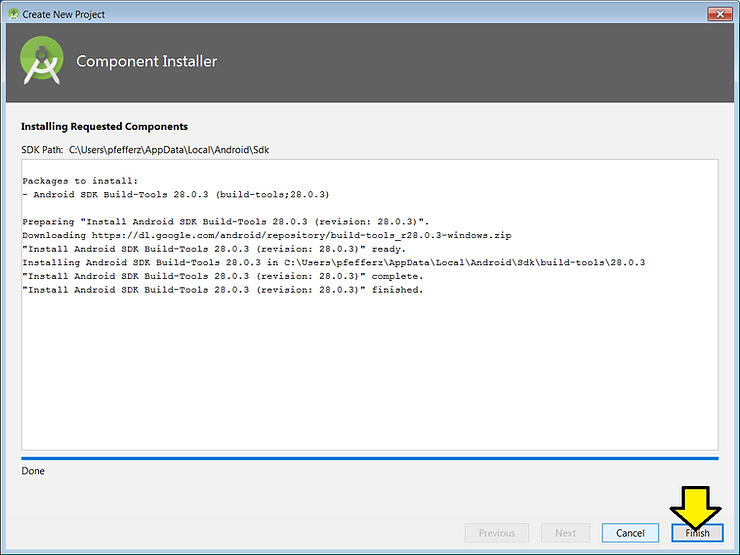Click the completed installation progress bar
Image resolution: width=740 pixels, height=555 pixels.
(370, 458)
